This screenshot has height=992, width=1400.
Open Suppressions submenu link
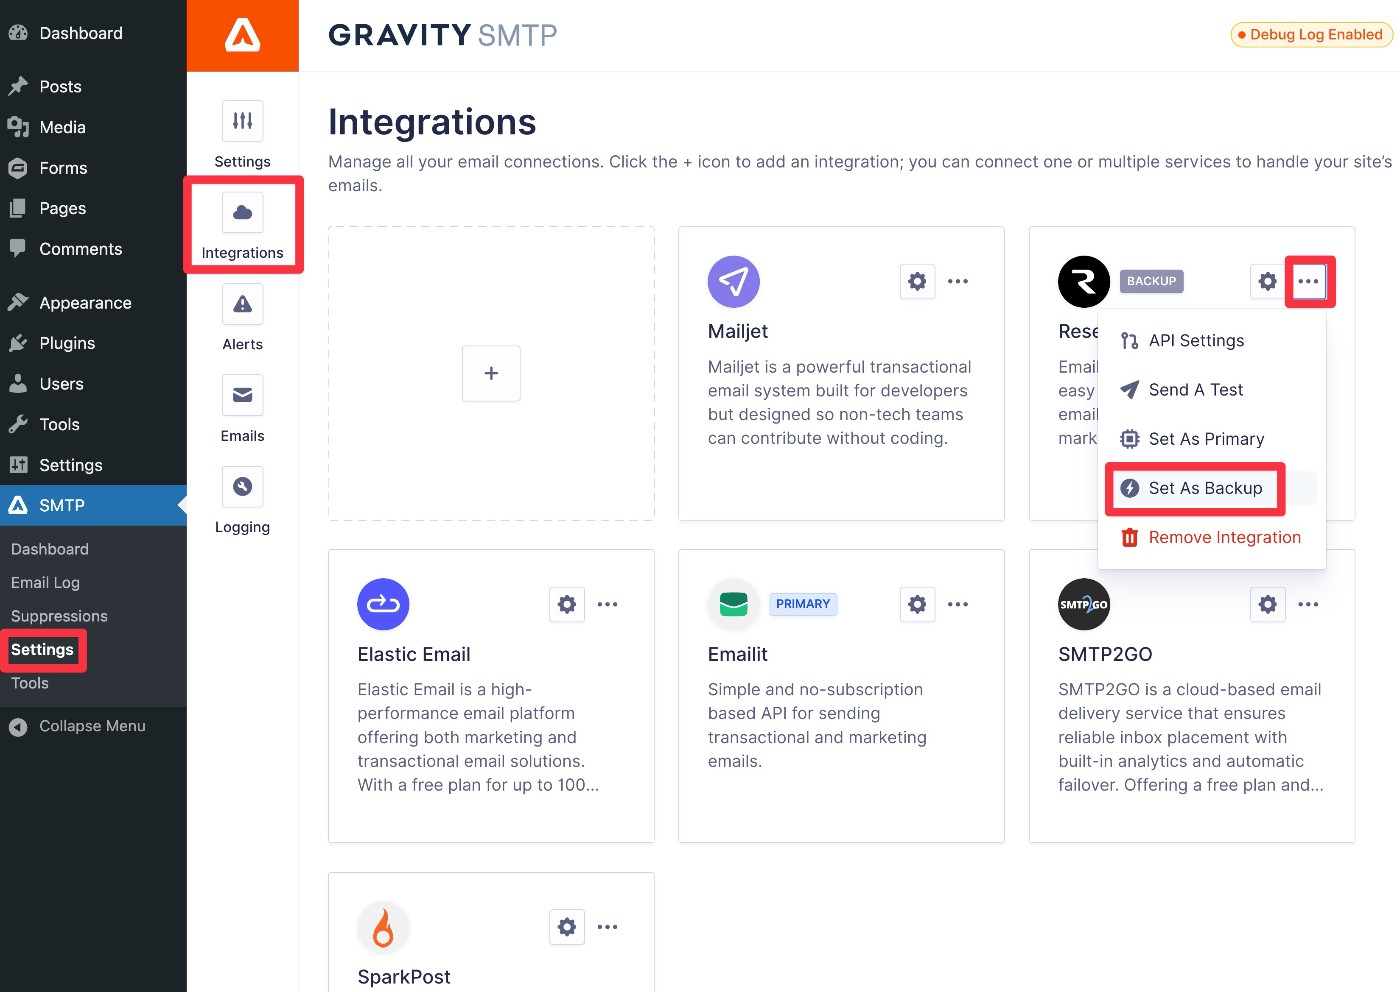click(59, 616)
